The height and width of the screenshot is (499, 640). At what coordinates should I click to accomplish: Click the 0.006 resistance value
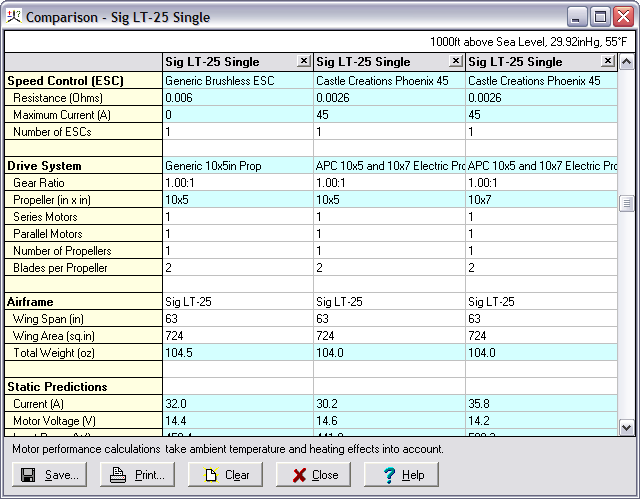pos(238,98)
